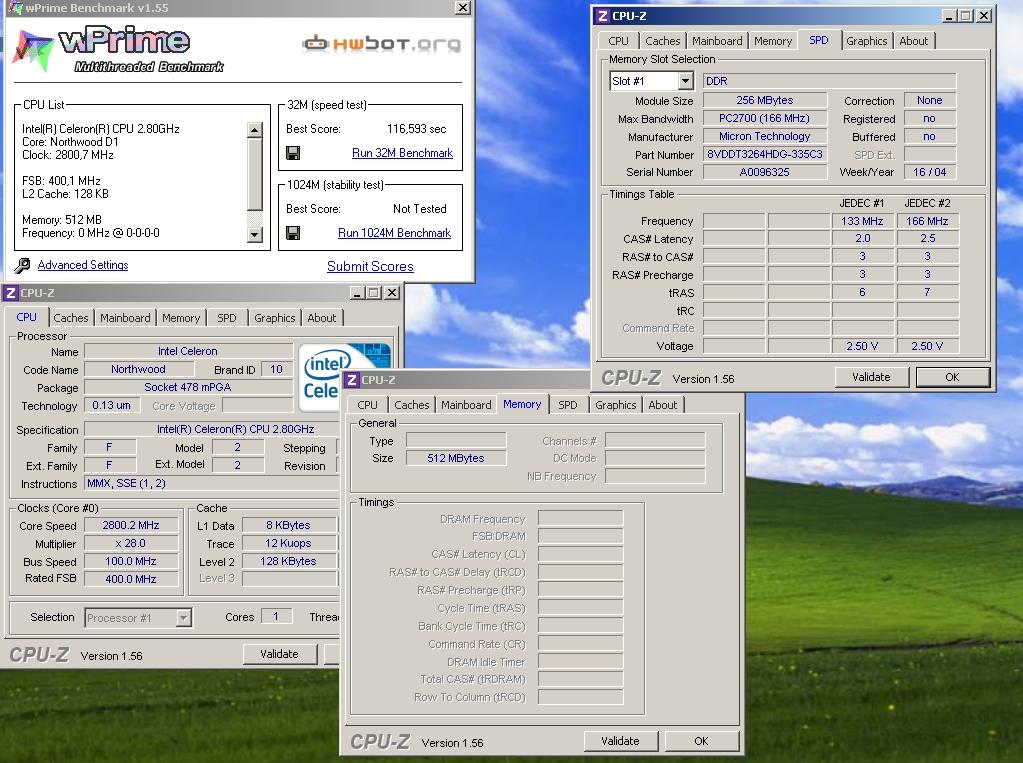
Task: Open Mainboard tab in SPD window
Action: pos(717,40)
